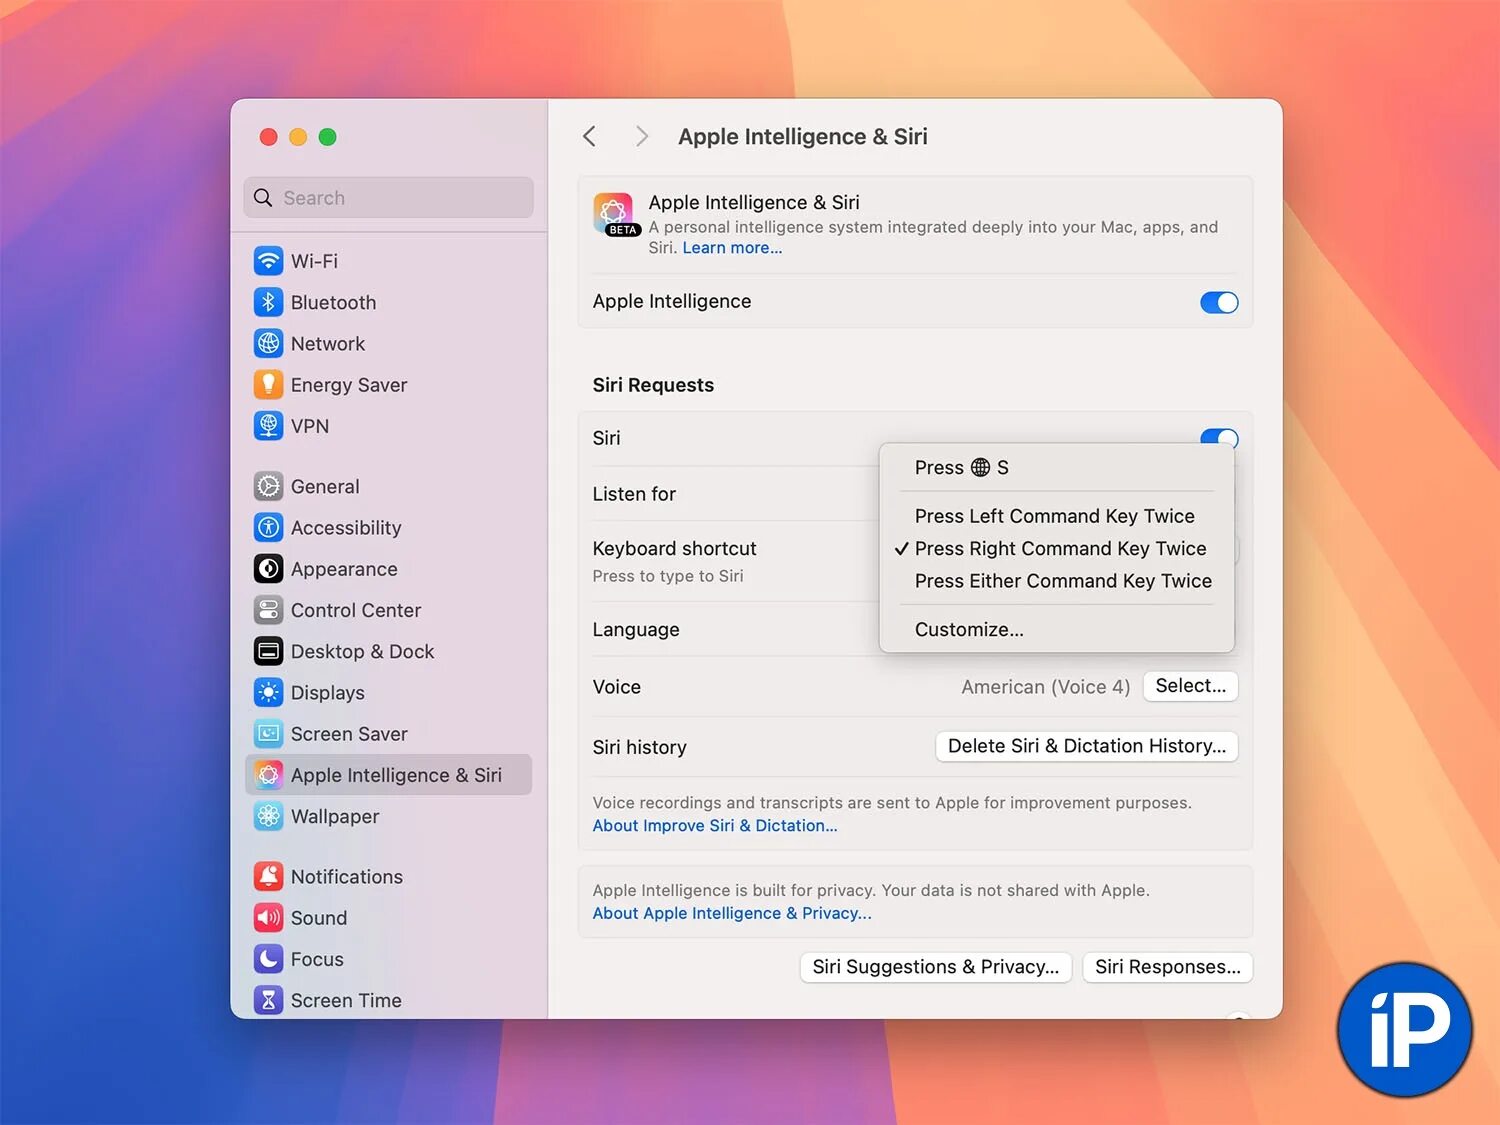
Task: Click the Screen Time hourglass icon
Action: pos(268,1000)
